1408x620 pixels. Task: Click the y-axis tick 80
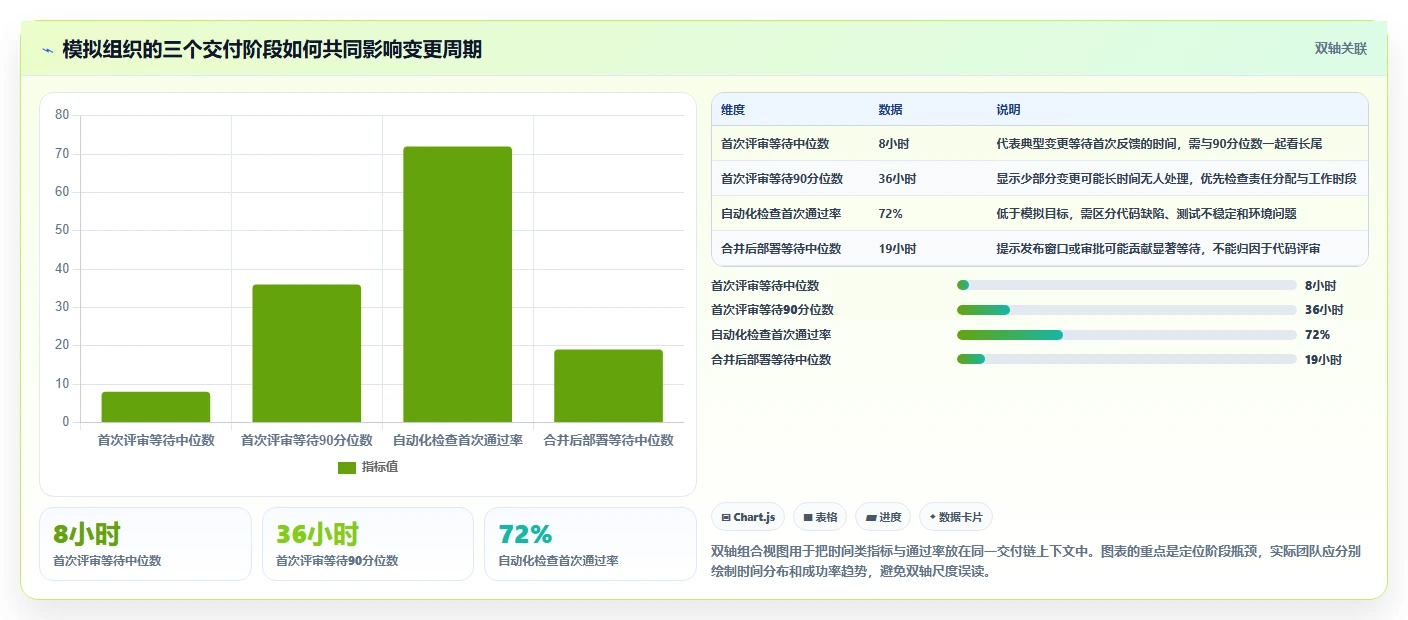(62, 115)
